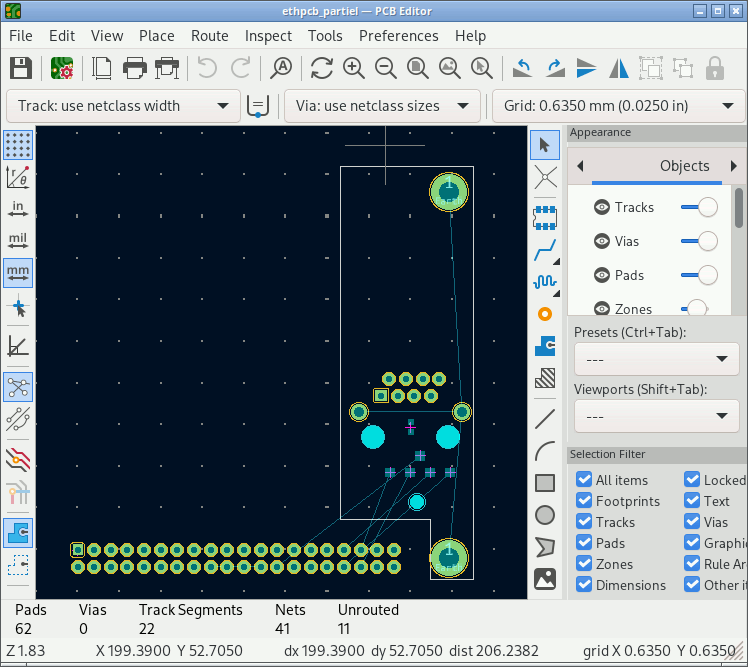Toggle full-window crosshair cursor
748x667 pixels.
pos(18,308)
